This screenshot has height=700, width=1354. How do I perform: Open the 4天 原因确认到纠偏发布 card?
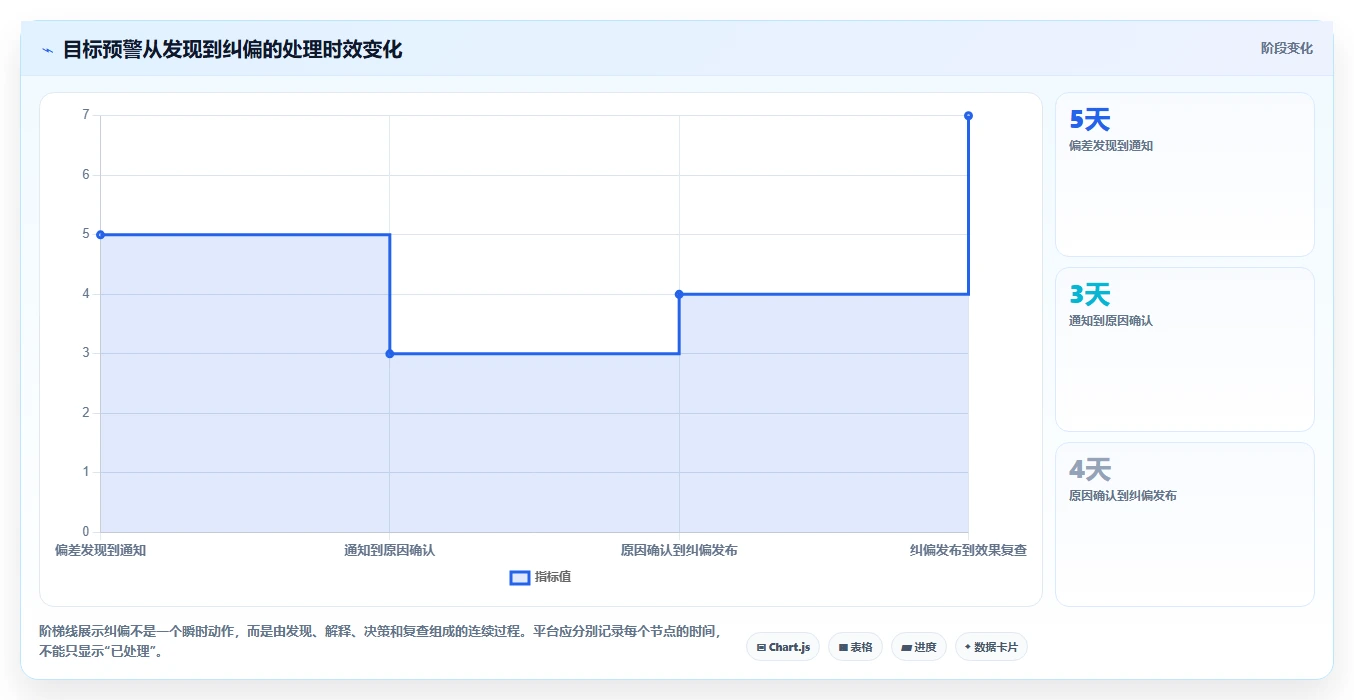click(x=1185, y=524)
